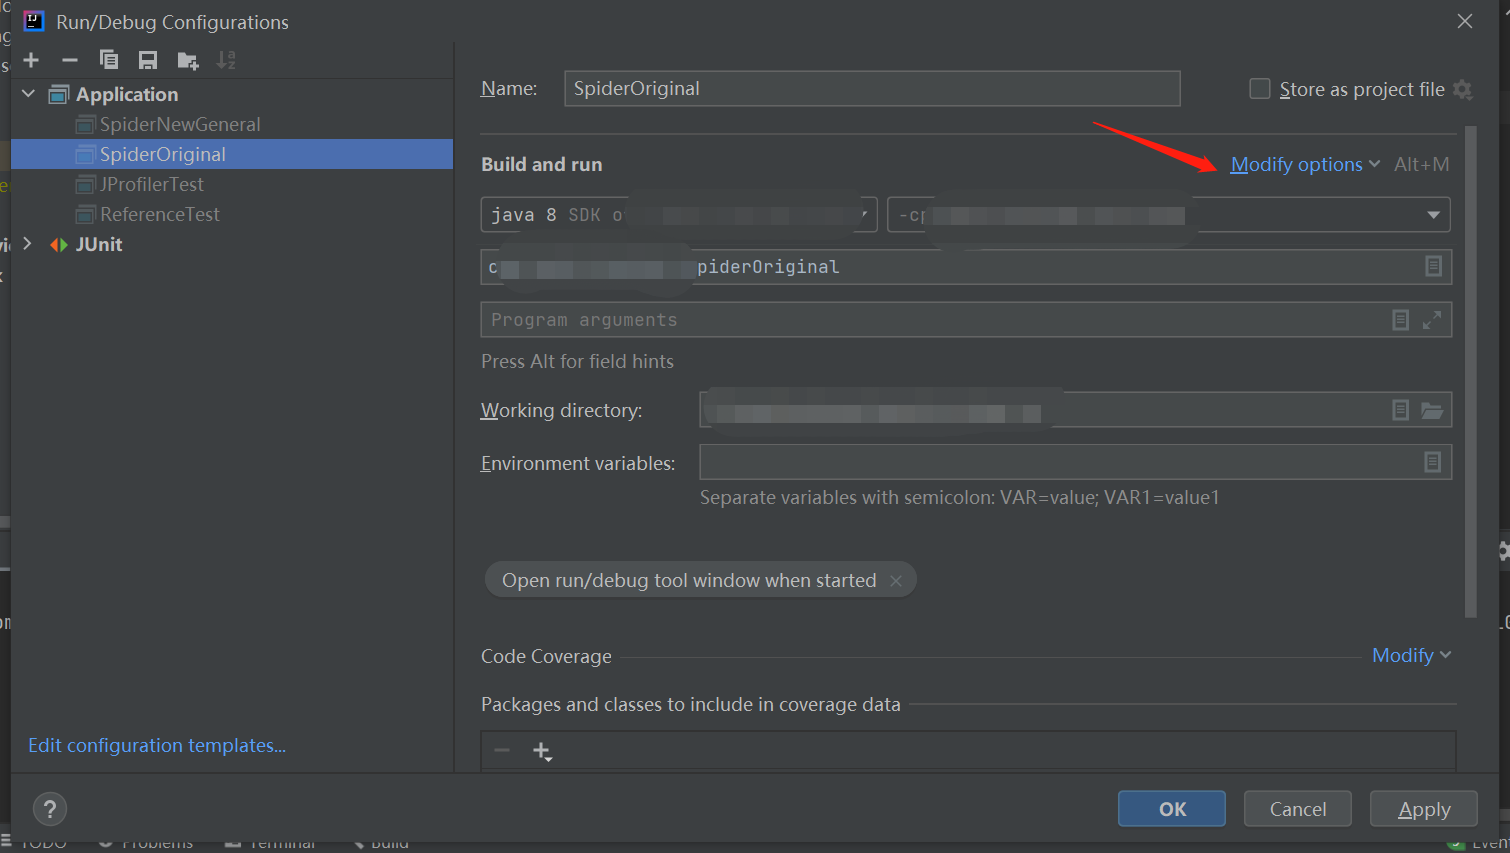The image size is (1510, 853).
Task: Create a new folder for configurations
Action: click(x=187, y=59)
